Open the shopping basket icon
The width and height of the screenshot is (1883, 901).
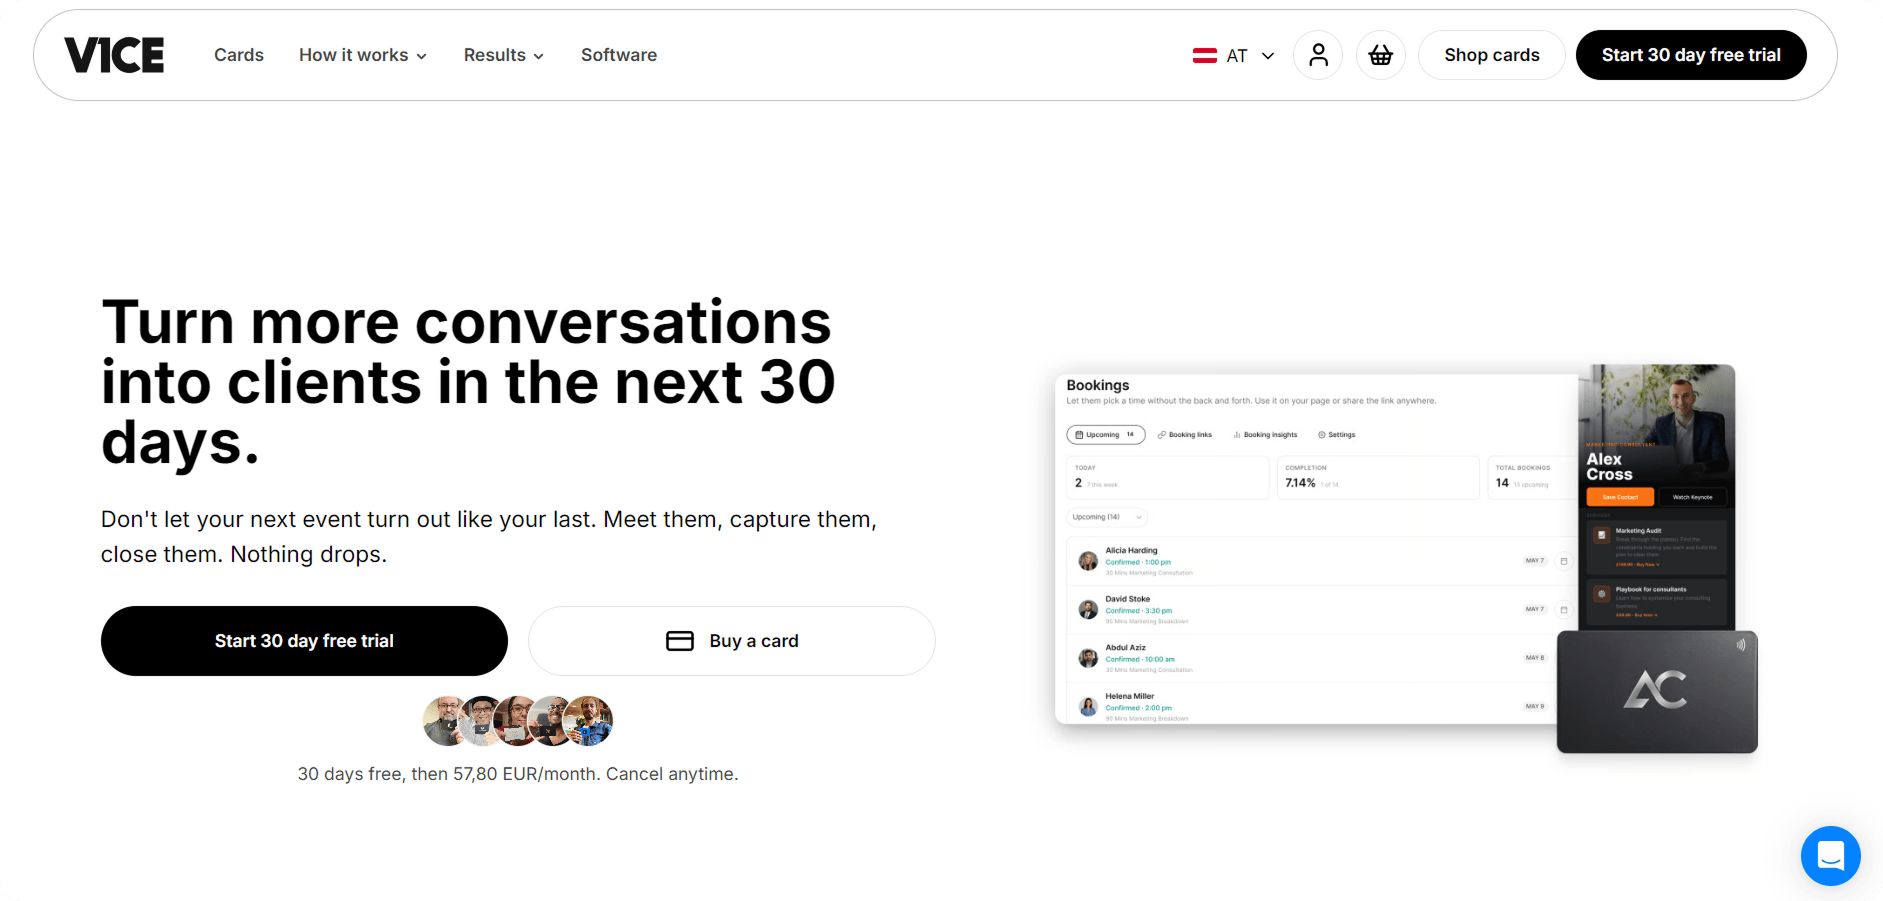click(x=1381, y=55)
